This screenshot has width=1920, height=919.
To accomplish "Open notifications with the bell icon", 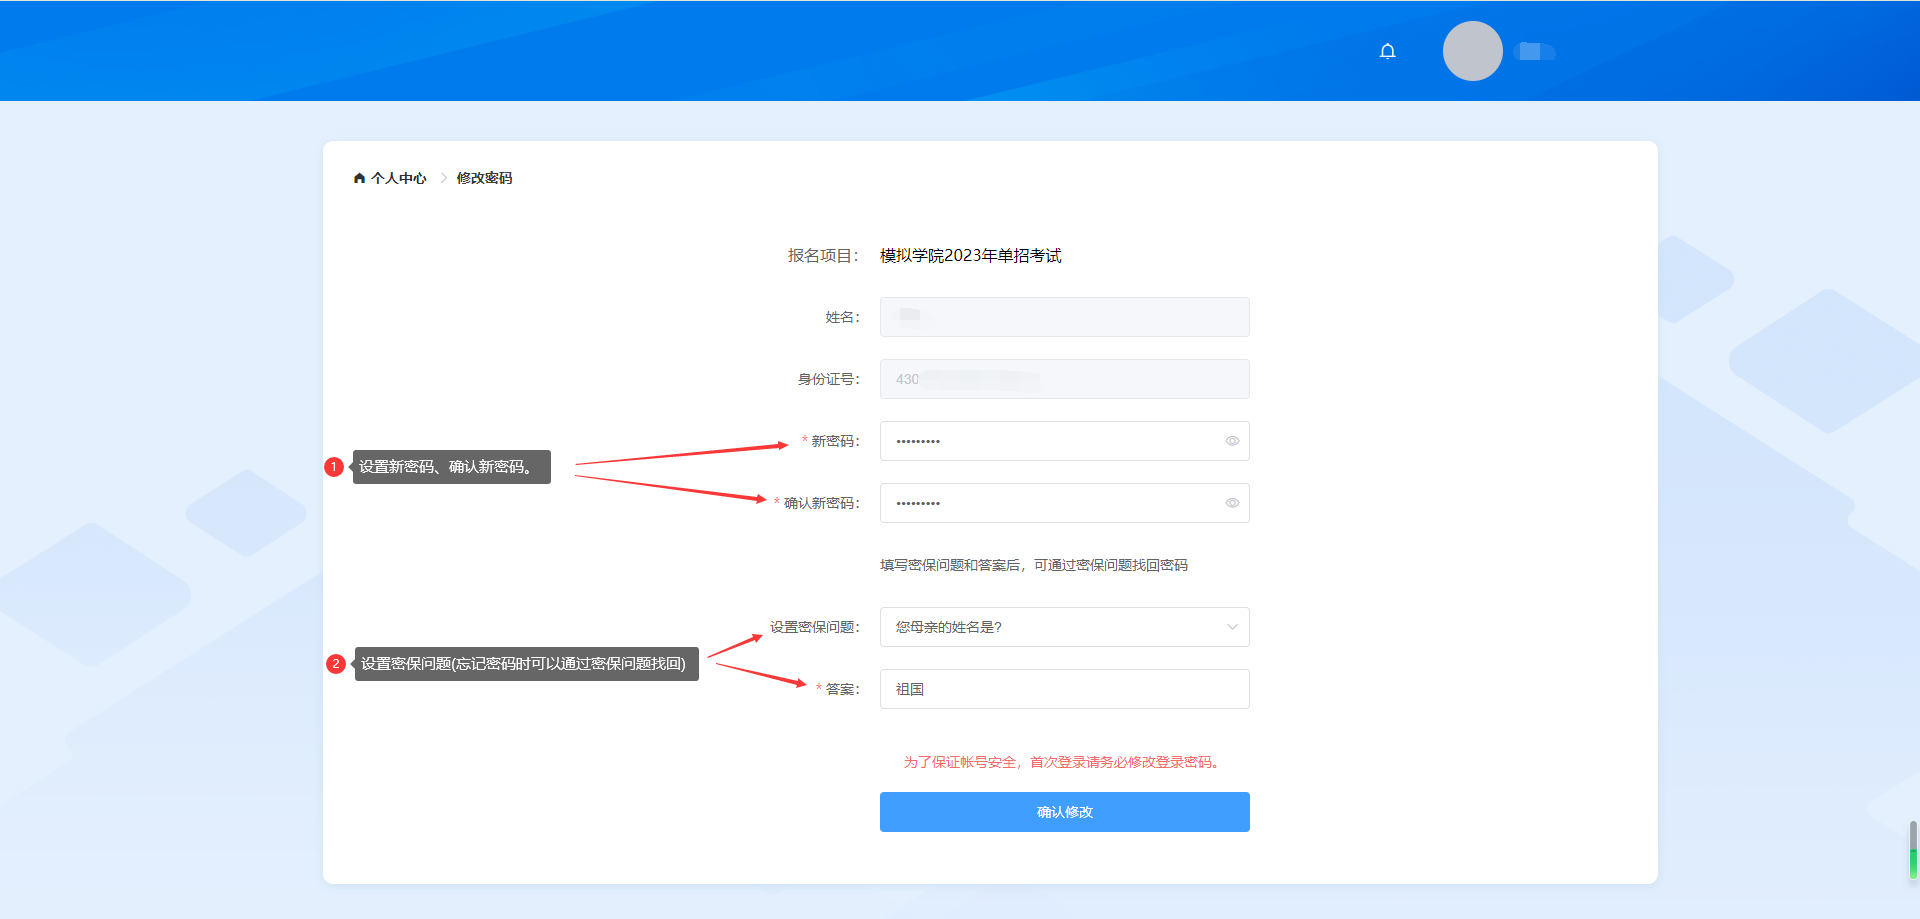I will [x=1387, y=50].
